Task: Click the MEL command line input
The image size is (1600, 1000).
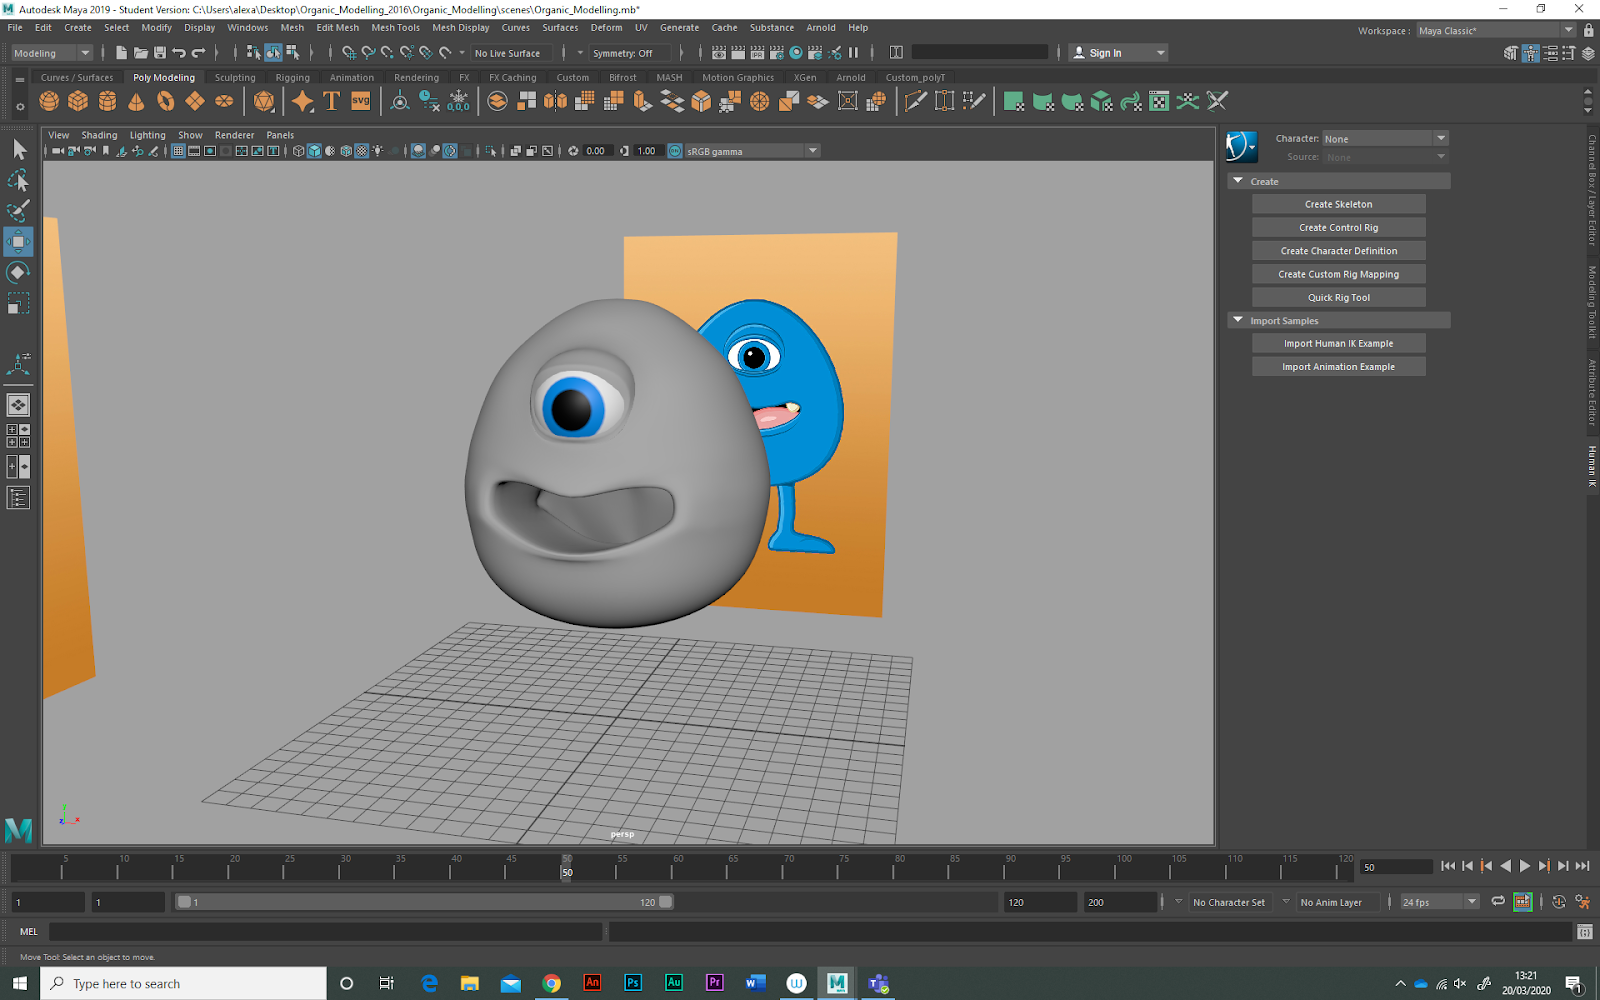Action: click(325, 932)
